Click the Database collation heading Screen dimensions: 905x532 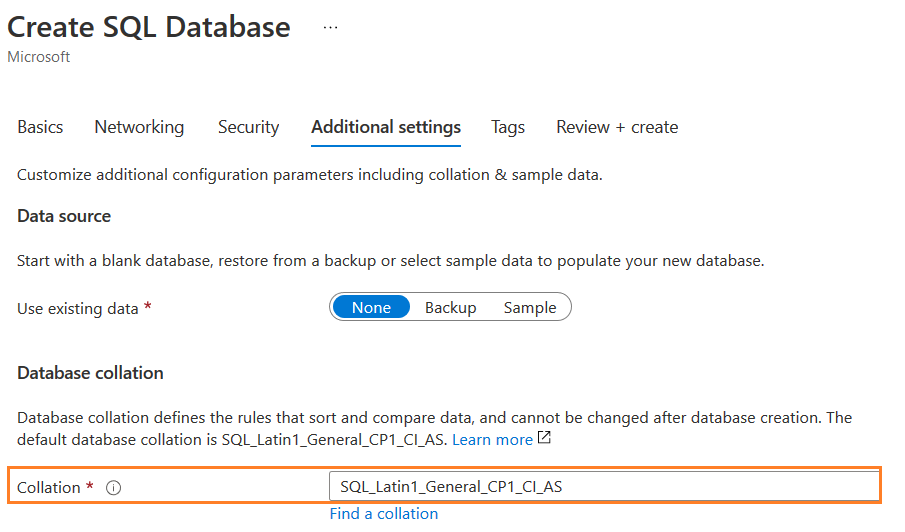(x=90, y=373)
